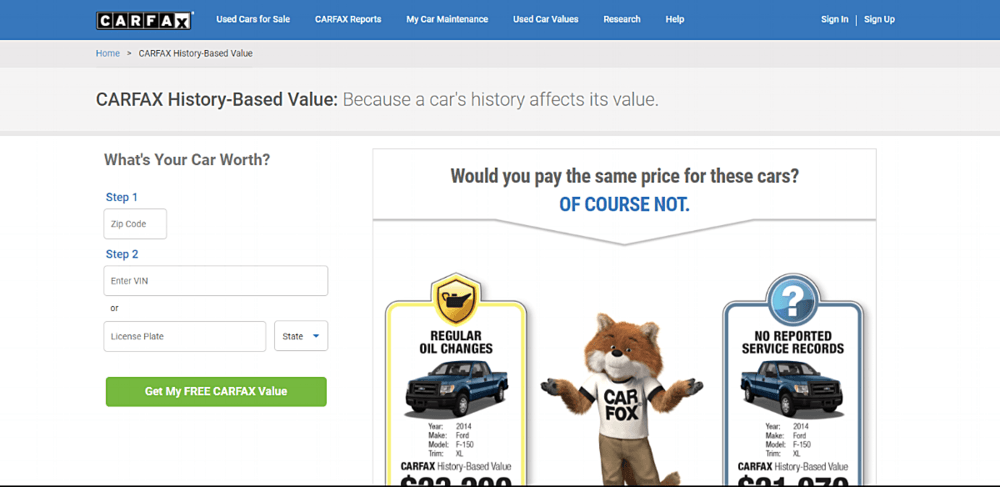1000x487 pixels.
Task: Focus the Zip Code input field
Action: point(135,224)
